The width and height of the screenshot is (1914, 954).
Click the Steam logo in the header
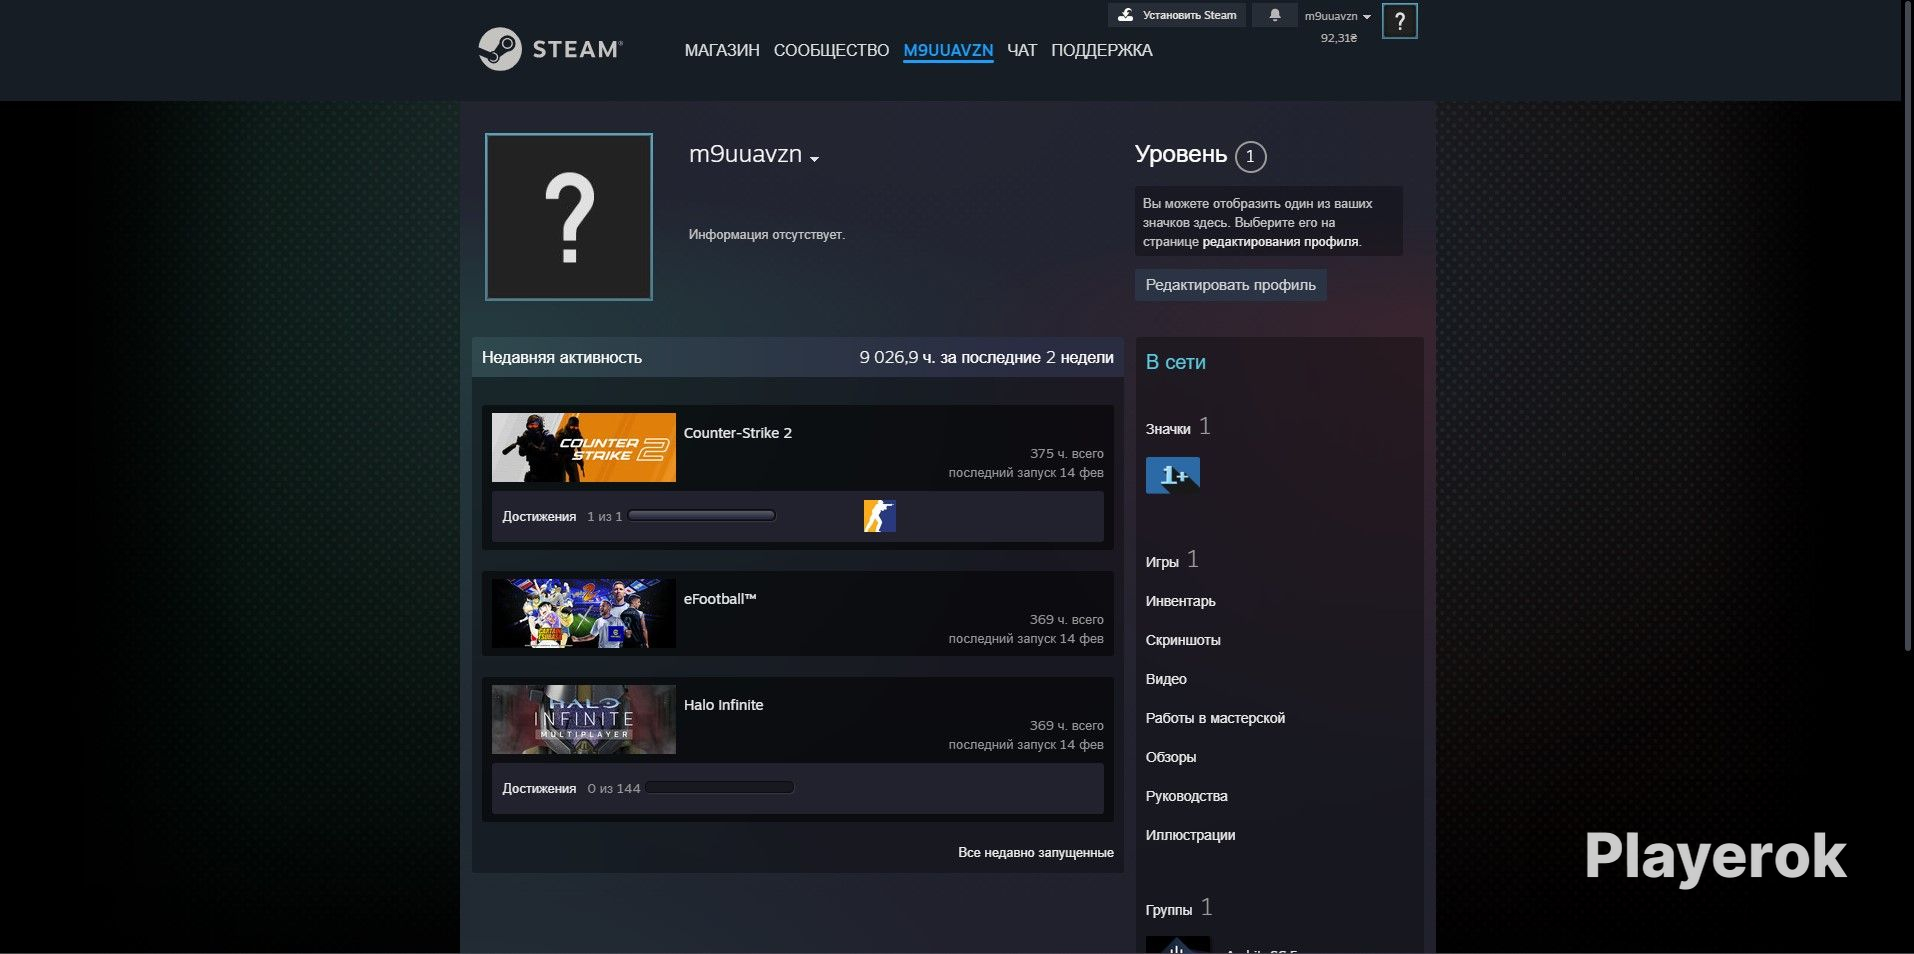(x=550, y=49)
